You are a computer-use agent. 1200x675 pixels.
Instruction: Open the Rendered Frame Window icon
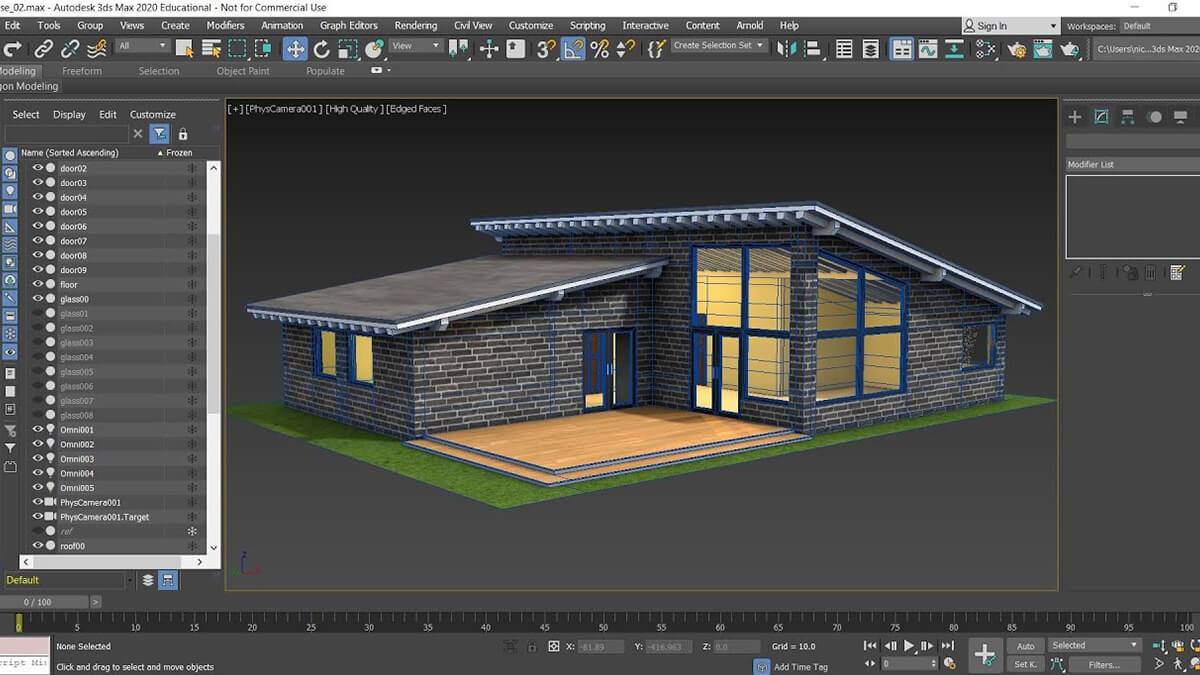1042,47
